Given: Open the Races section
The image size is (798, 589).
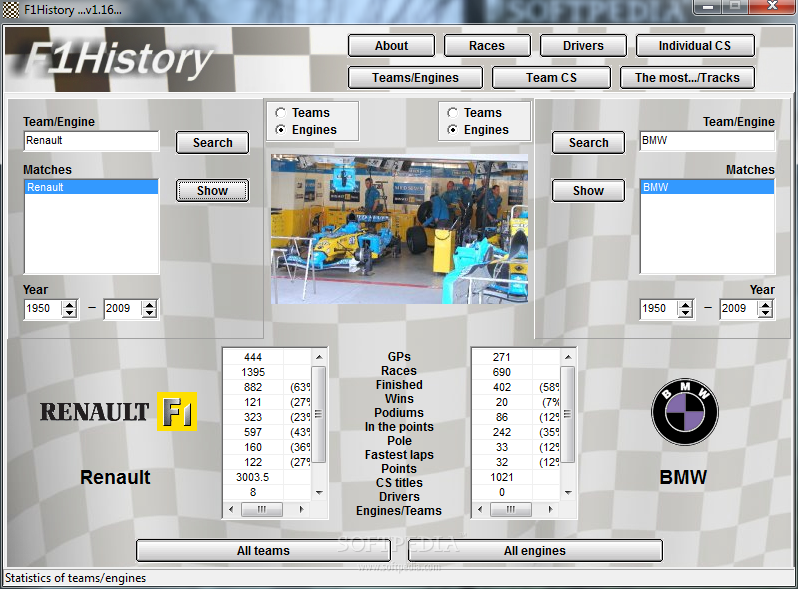Looking at the screenshot, I should click(487, 46).
